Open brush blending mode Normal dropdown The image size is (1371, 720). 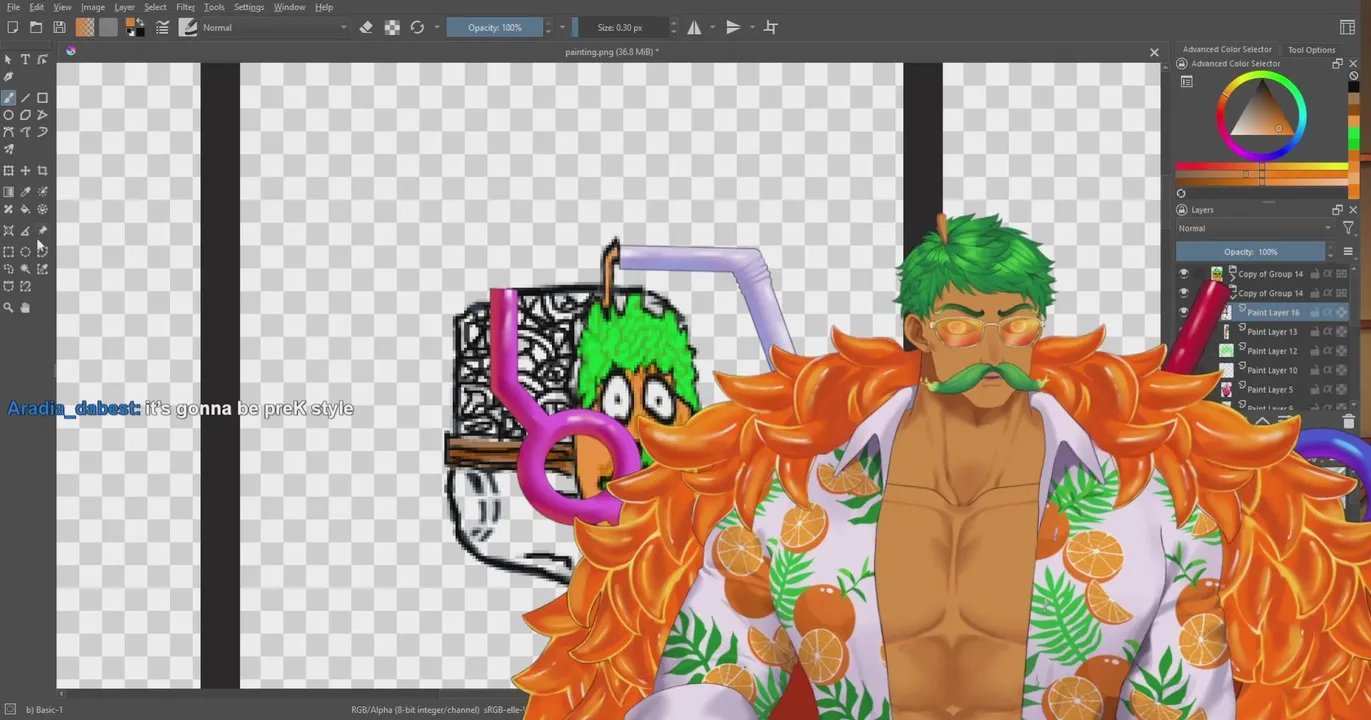(275, 28)
